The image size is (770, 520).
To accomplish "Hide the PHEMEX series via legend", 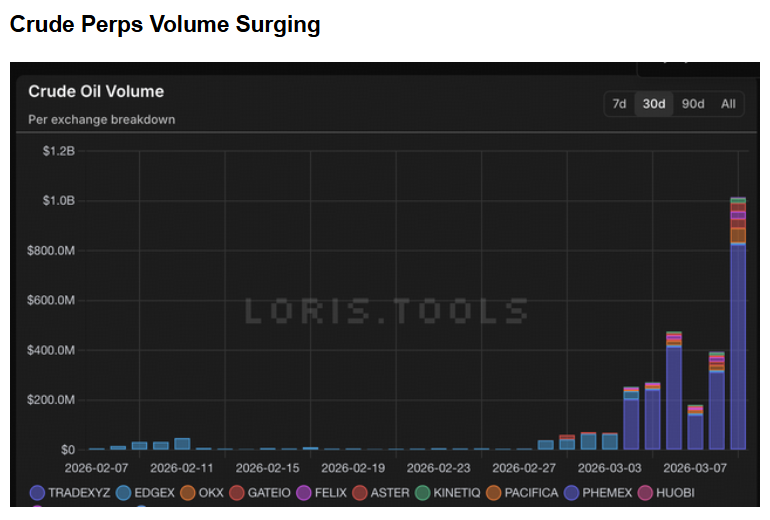I will [x=573, y=493].
